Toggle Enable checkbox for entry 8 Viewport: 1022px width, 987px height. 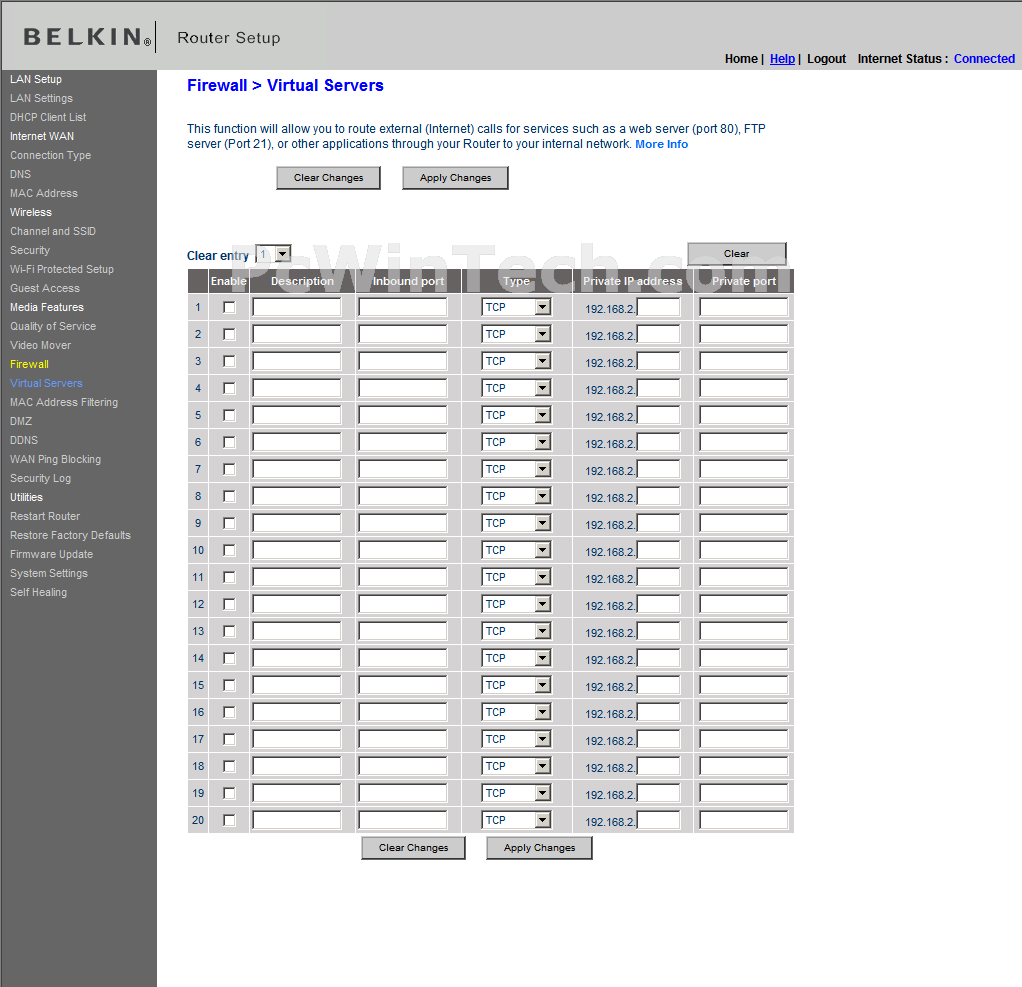point(229,496)
